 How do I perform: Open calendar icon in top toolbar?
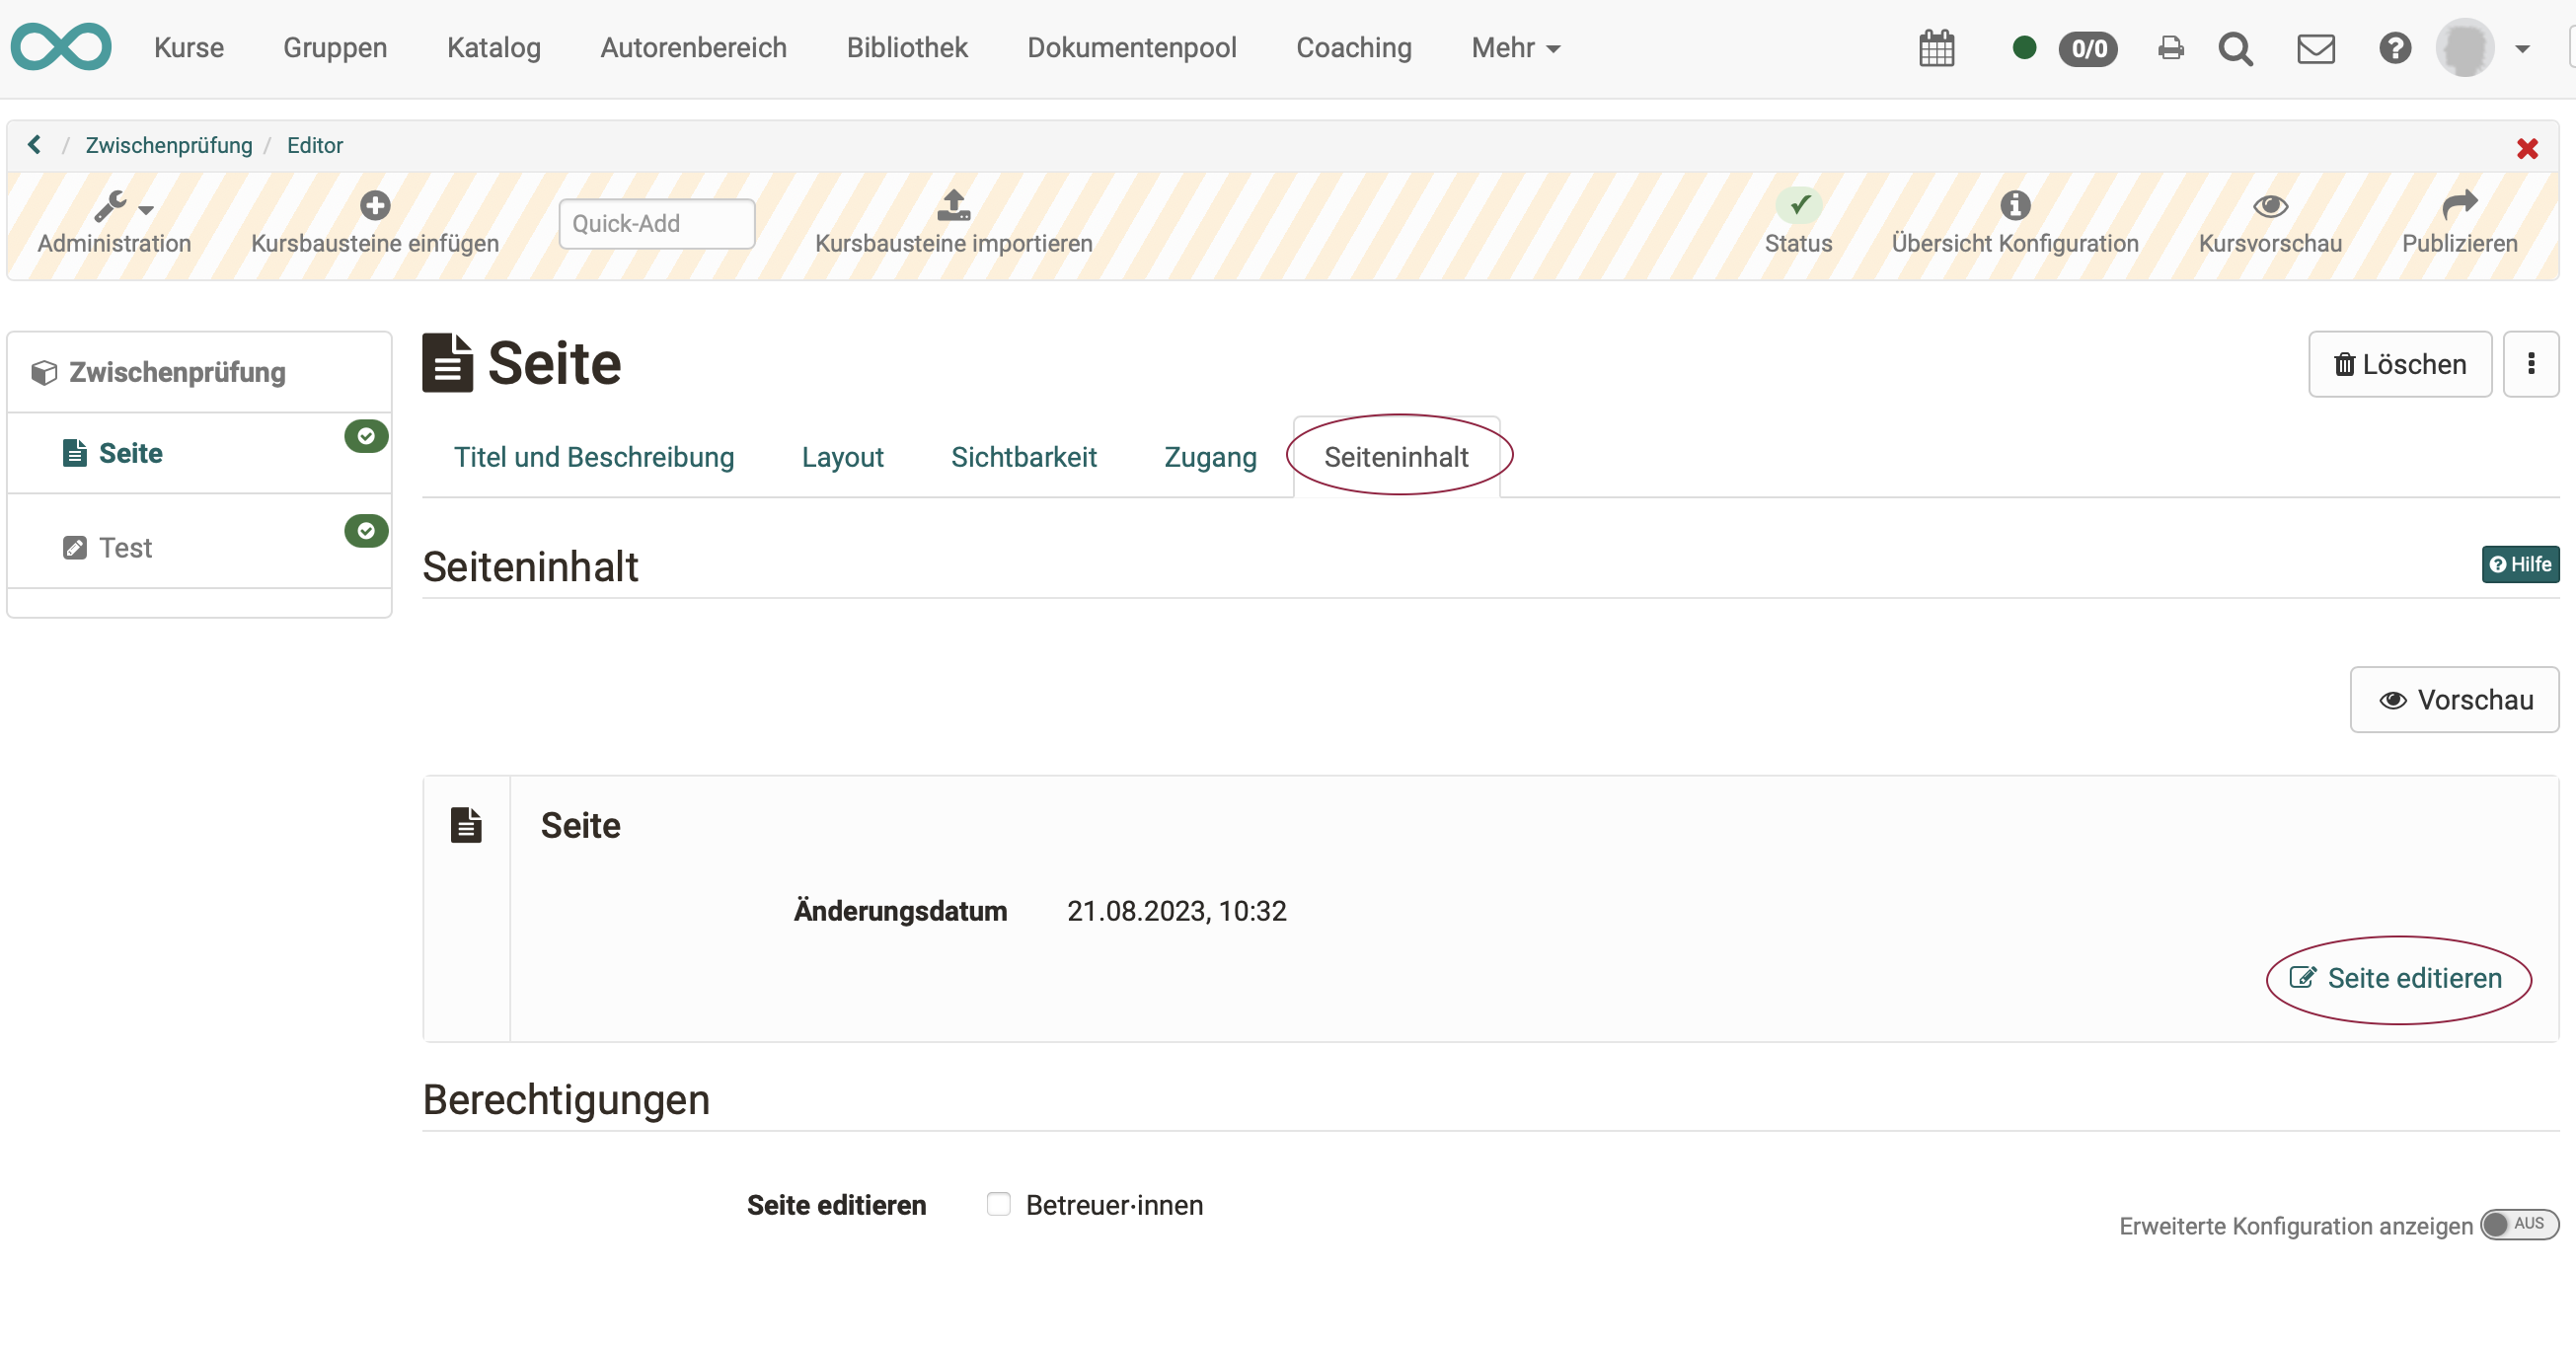(x=1933, y=46)
